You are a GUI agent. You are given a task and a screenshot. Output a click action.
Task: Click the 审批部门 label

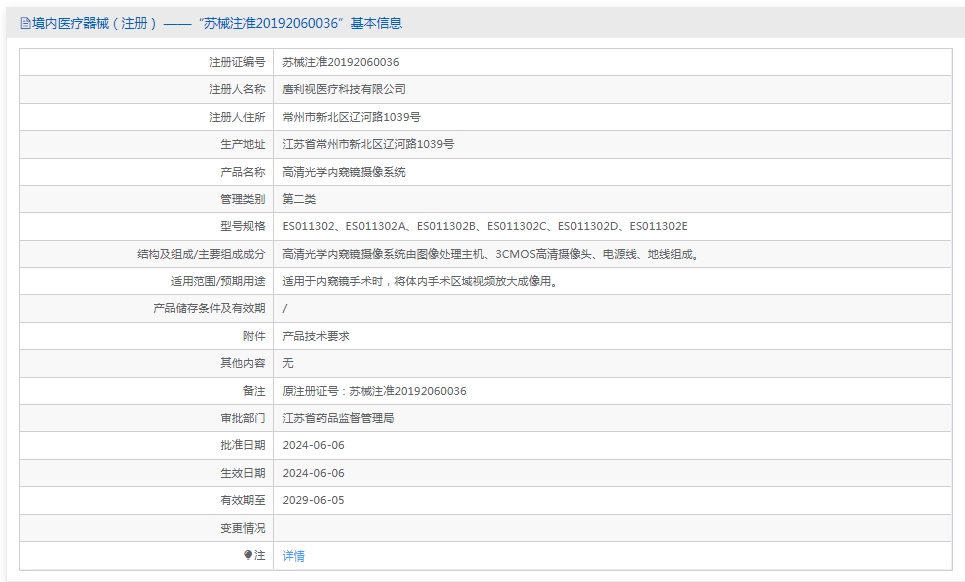[x=242, y=418]
